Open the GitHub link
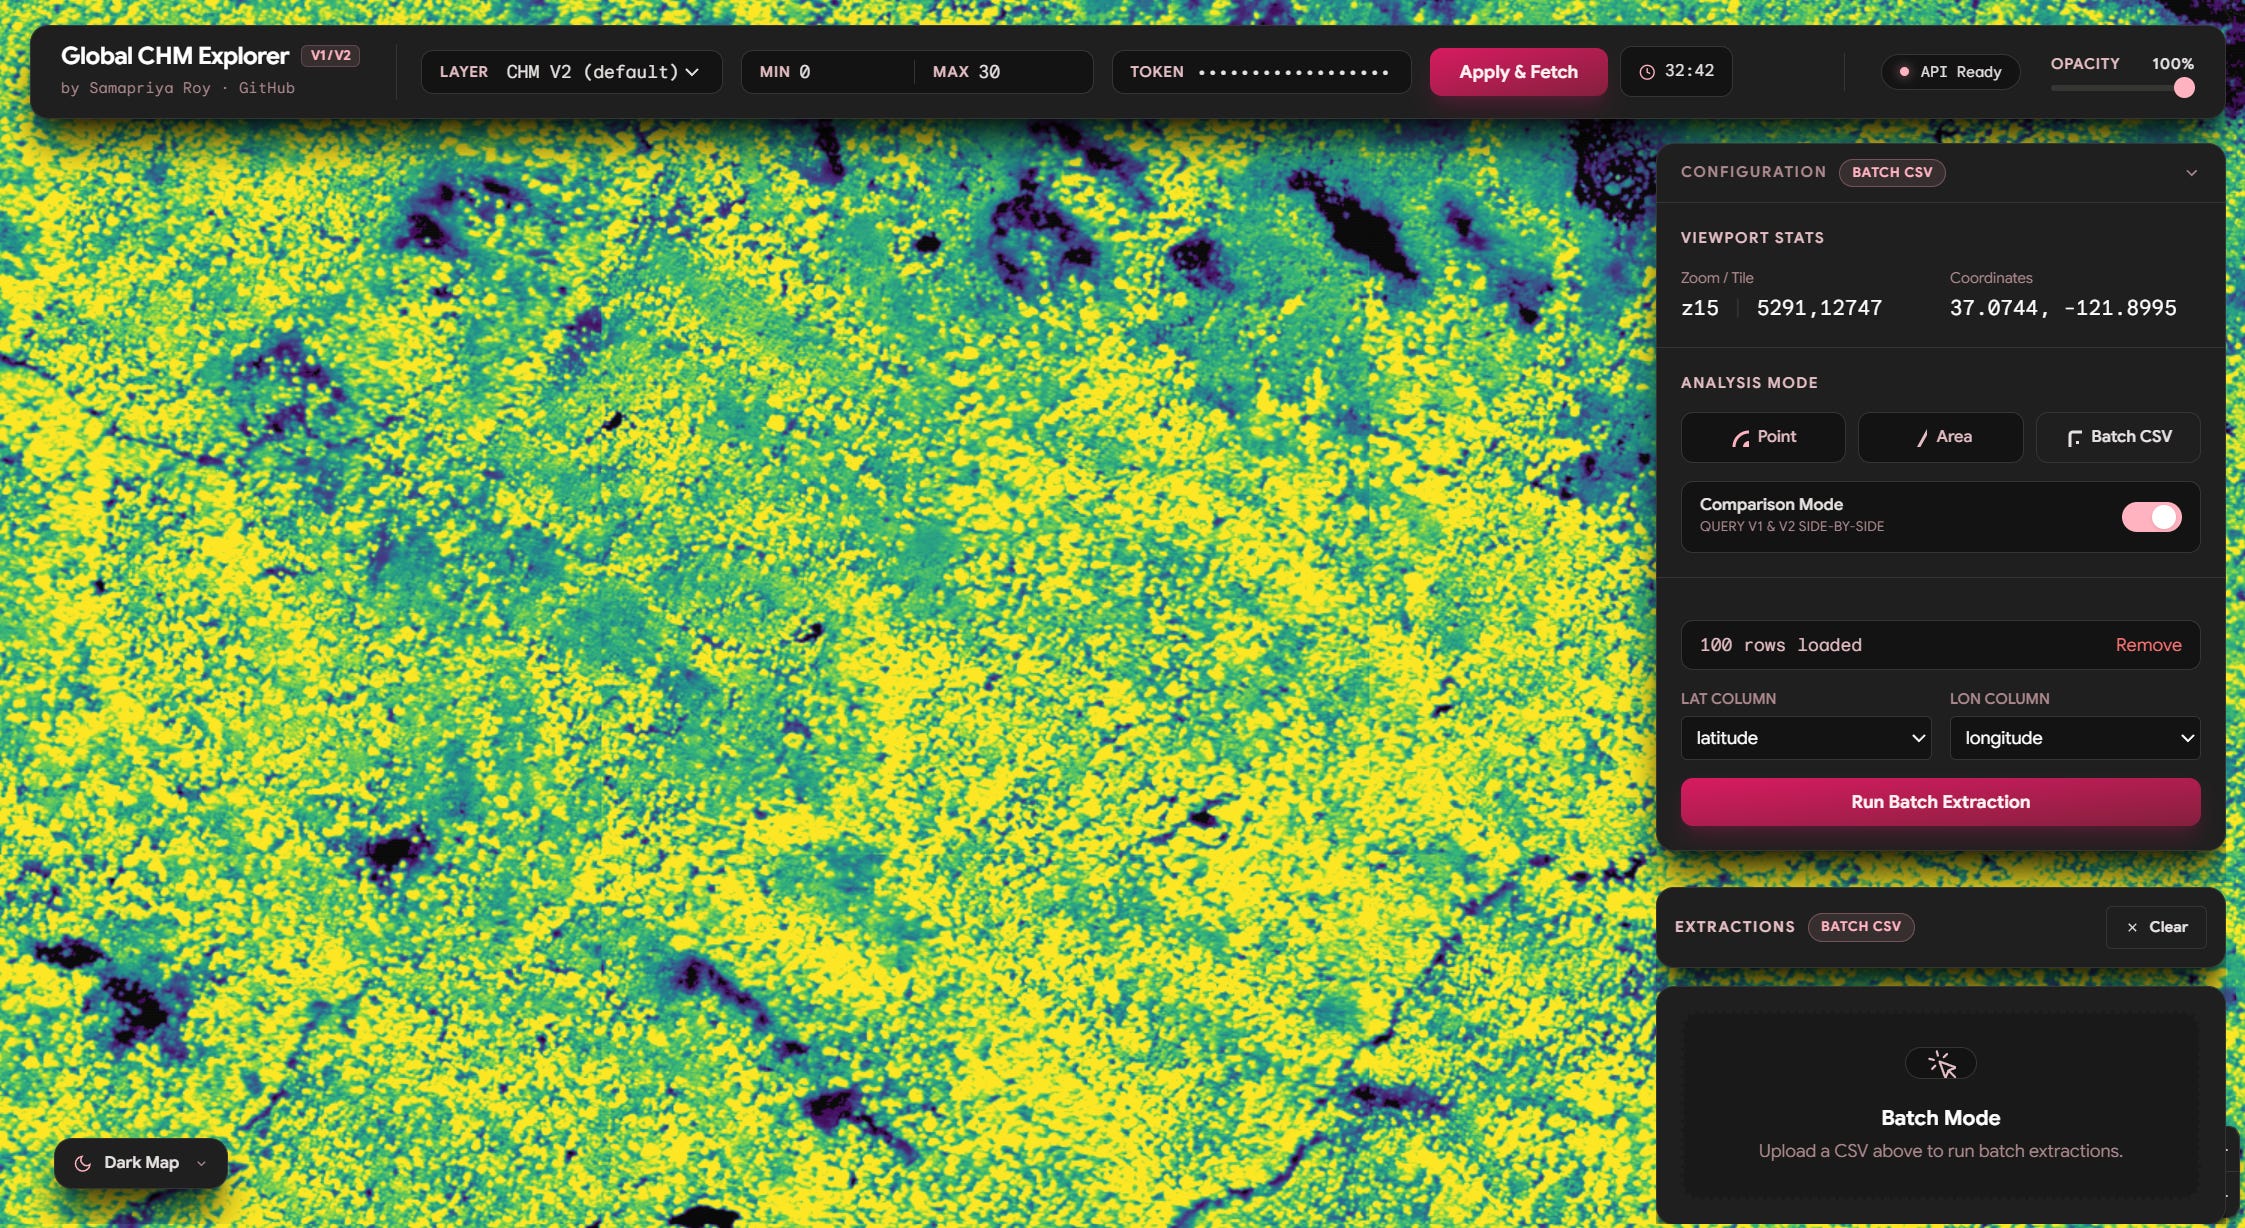The height and width of the screenshot is (1228, 2245). click(x=266, y=88)
